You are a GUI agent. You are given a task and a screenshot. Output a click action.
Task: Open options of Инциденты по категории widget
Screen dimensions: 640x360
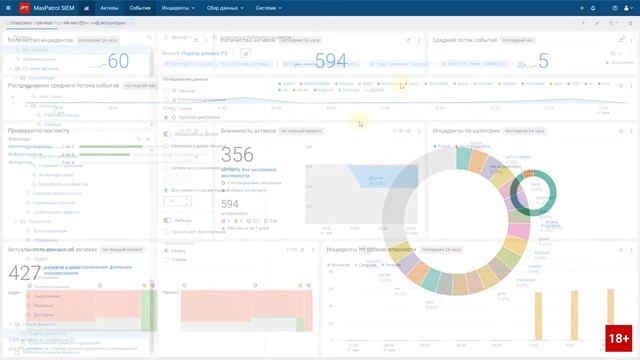(x=632, y=131)
